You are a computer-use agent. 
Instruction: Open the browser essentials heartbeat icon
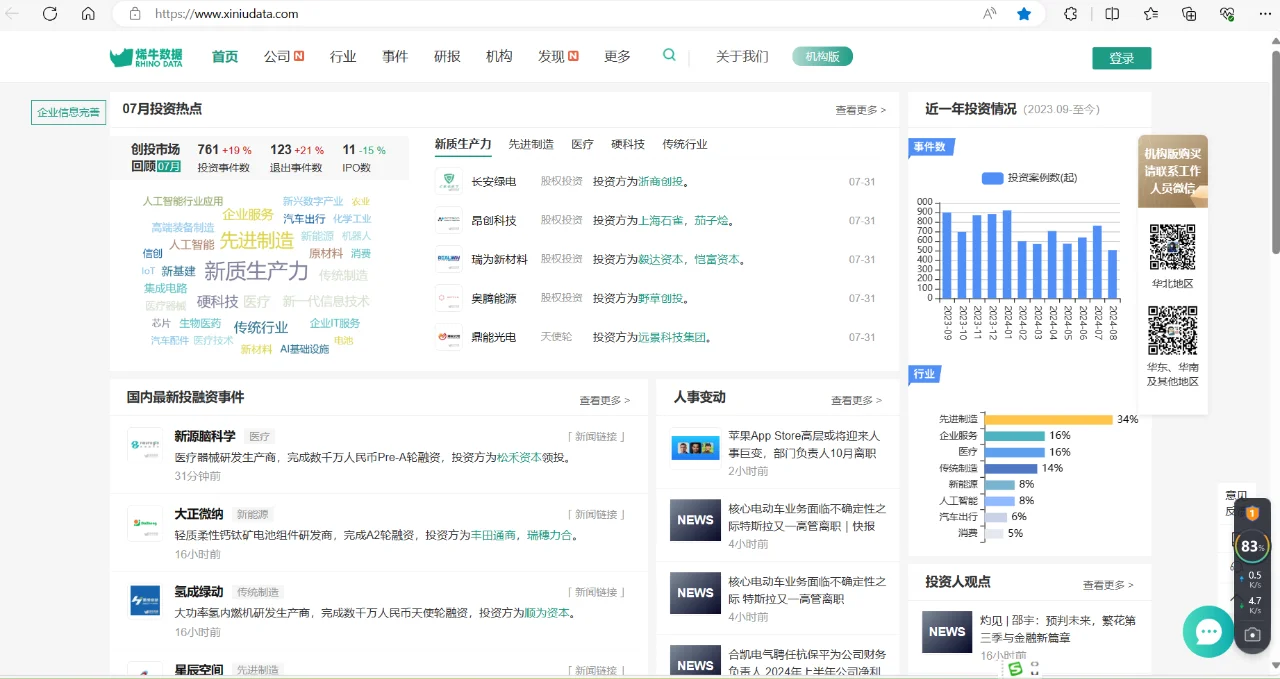pyautogui.click(x=1227, y=14)
